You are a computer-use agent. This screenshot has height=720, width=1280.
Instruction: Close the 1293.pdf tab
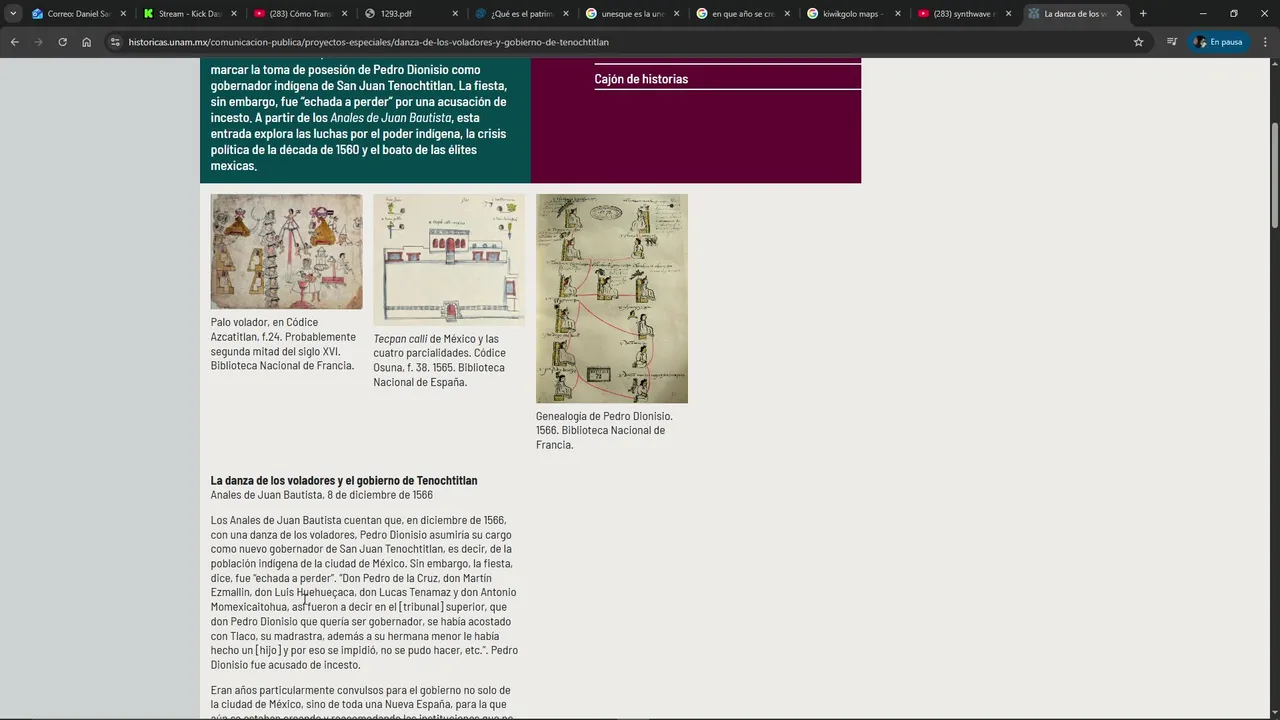click(x=455, y=14)
